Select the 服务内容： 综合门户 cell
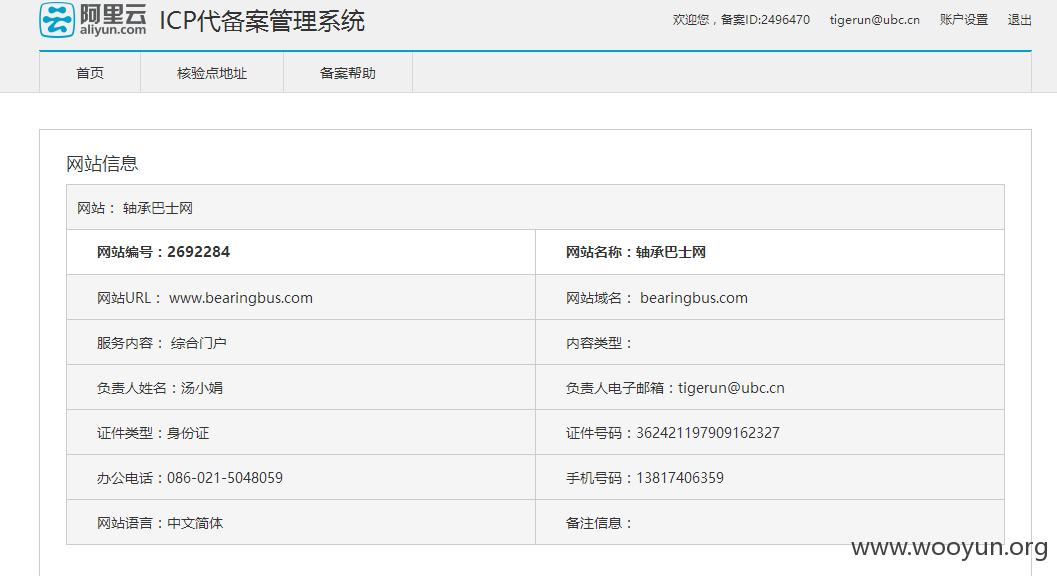This screenshot has height=576, width=1057. [x=301, y=343]
